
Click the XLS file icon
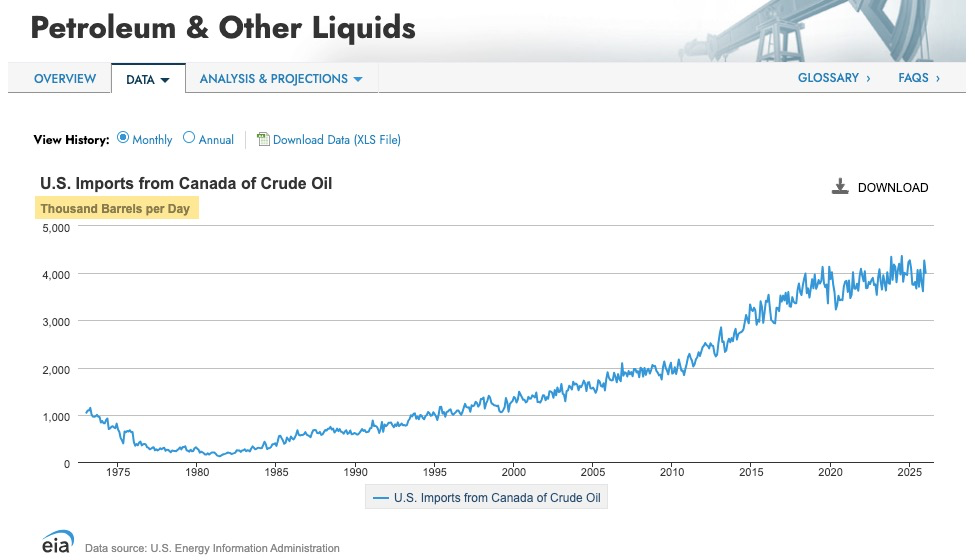pos(263,140)
